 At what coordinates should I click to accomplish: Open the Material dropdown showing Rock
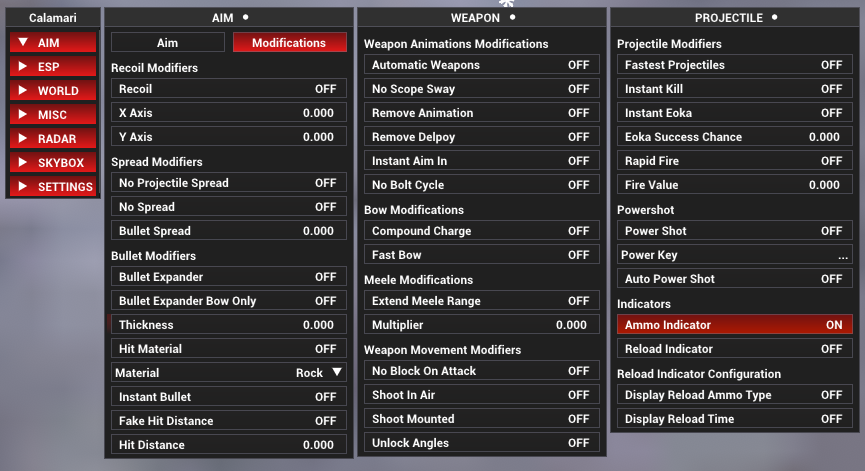228,373
